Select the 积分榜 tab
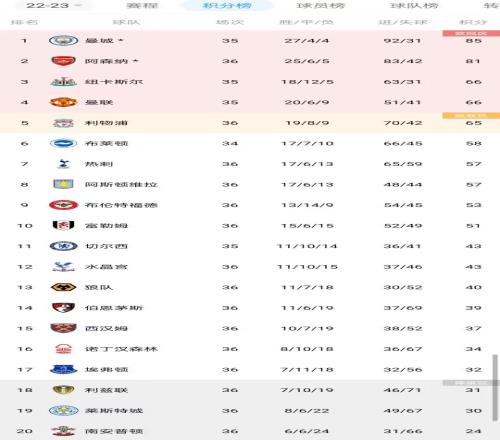 (227, 5)
